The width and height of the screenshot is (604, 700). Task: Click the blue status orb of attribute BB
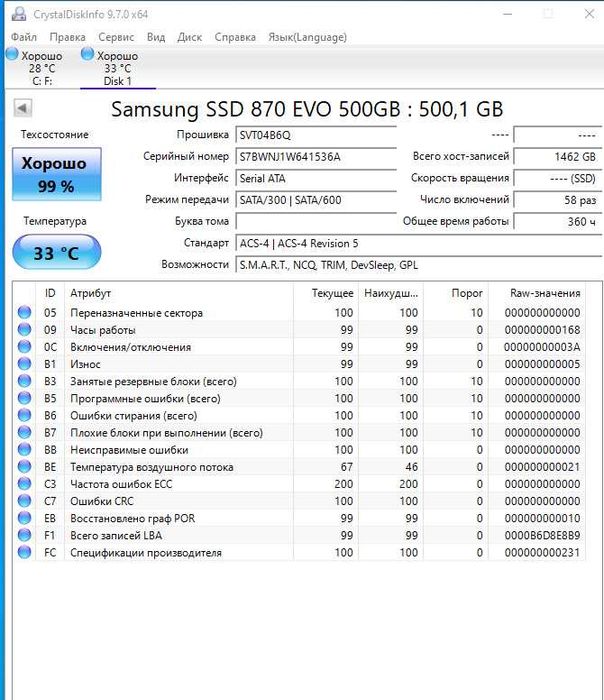[x=24, y=449]
